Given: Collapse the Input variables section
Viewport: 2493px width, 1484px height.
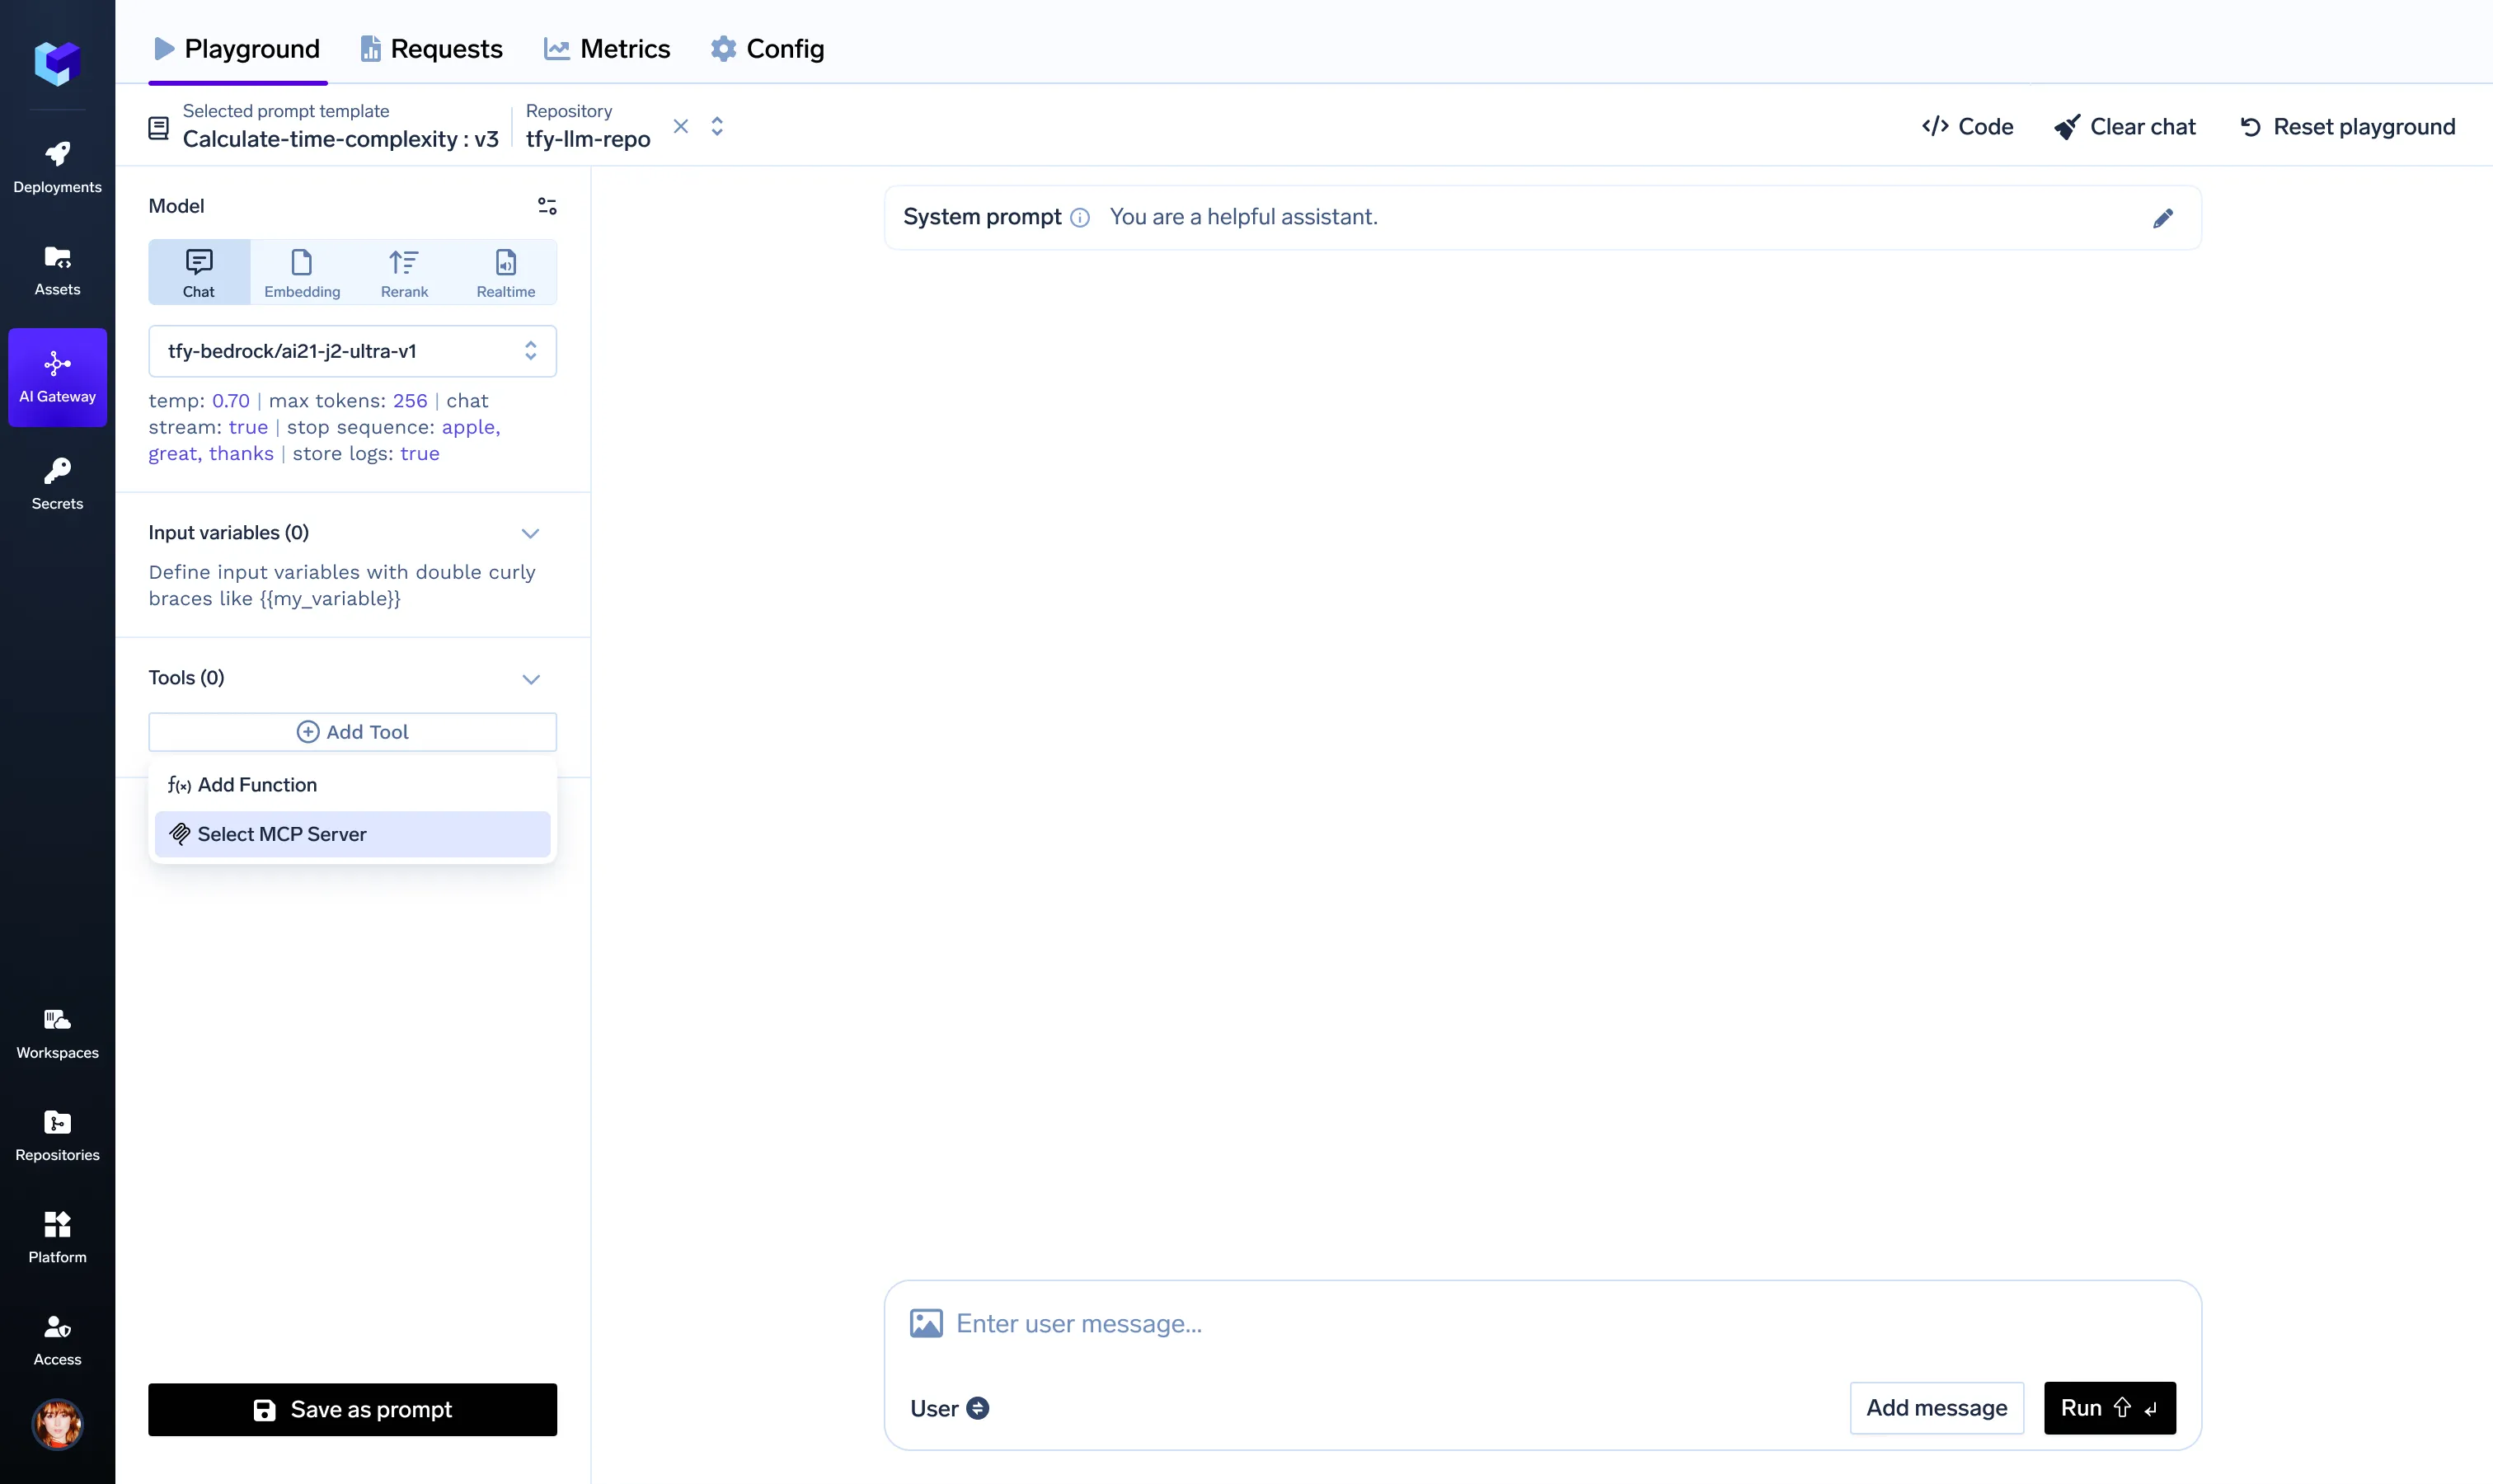Looking at the screenshot, I should (x=530, y=533).
